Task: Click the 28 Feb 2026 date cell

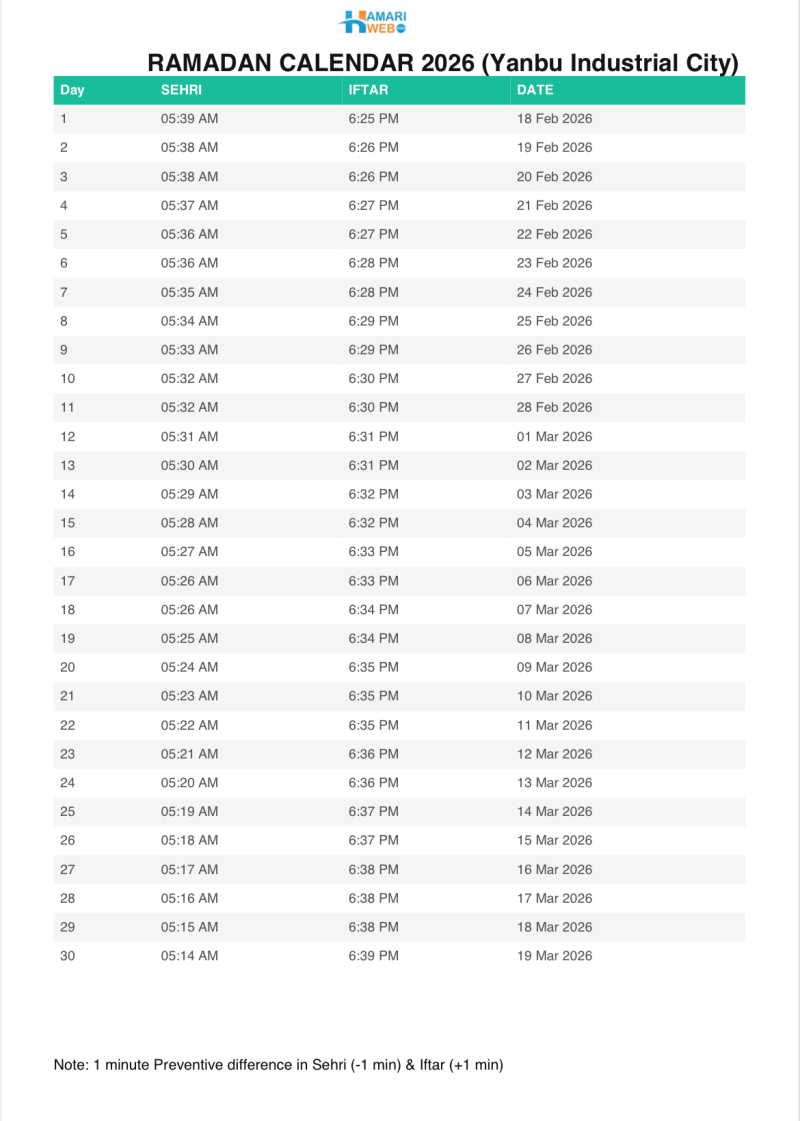Action: pos(555,408)
